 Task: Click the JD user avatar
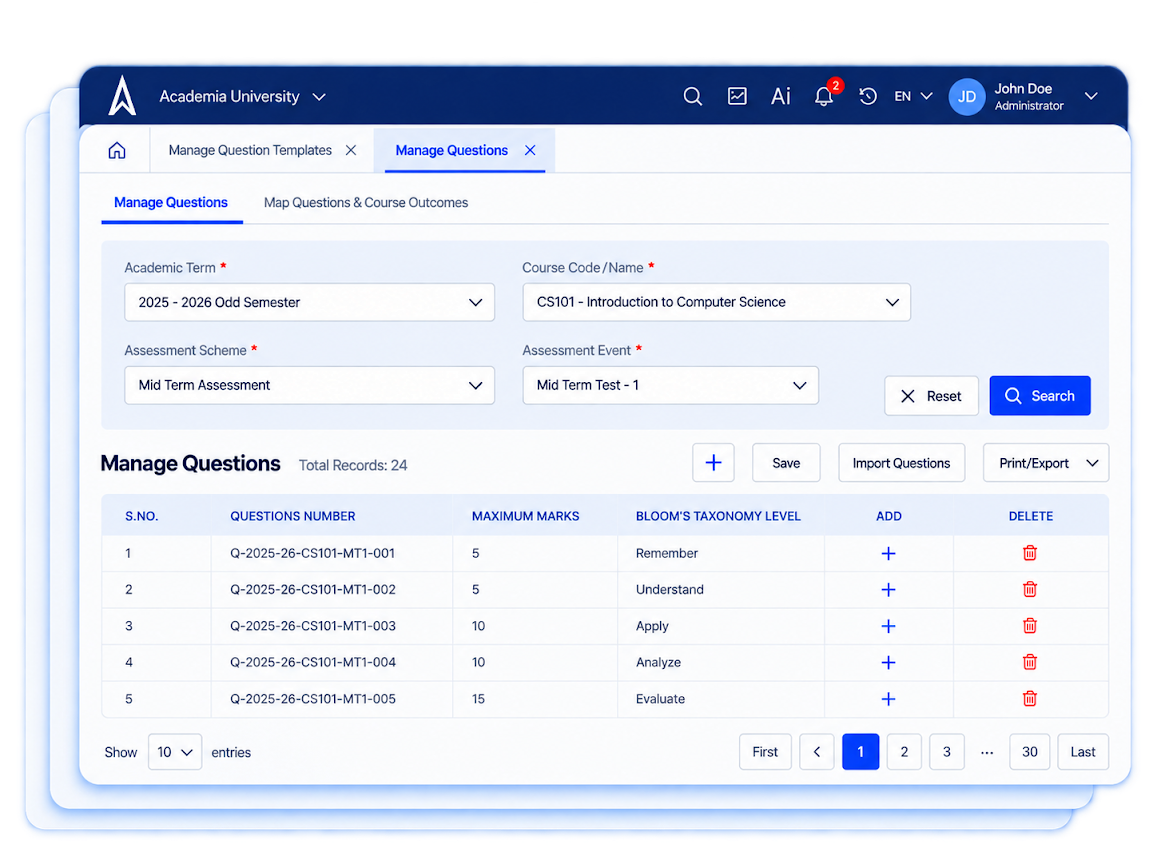pyautogui.click(x=967, y=97)
